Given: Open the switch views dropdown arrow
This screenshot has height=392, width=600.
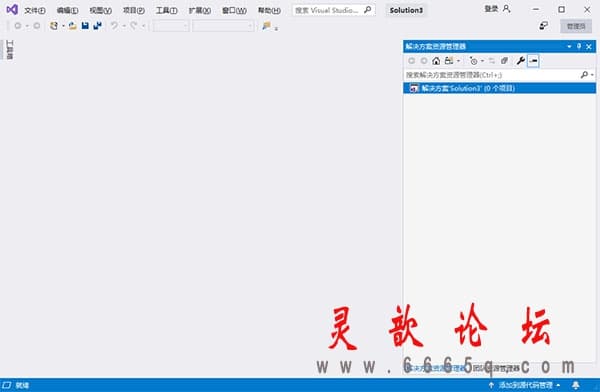Looking at the screenshot, I should (x=458, y=61).
